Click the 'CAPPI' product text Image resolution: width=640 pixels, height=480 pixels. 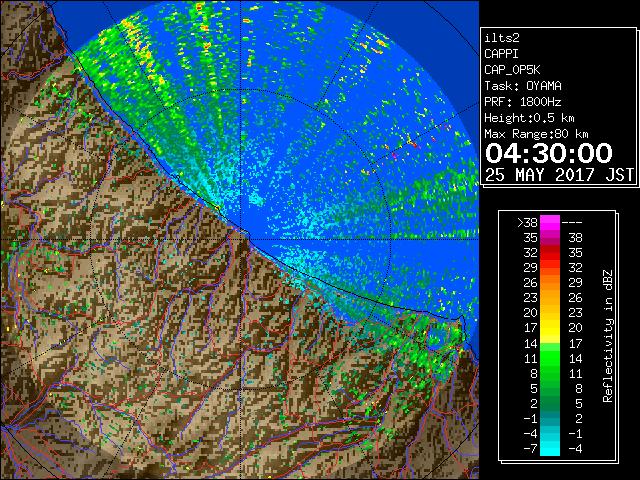[x=501, y=54]
